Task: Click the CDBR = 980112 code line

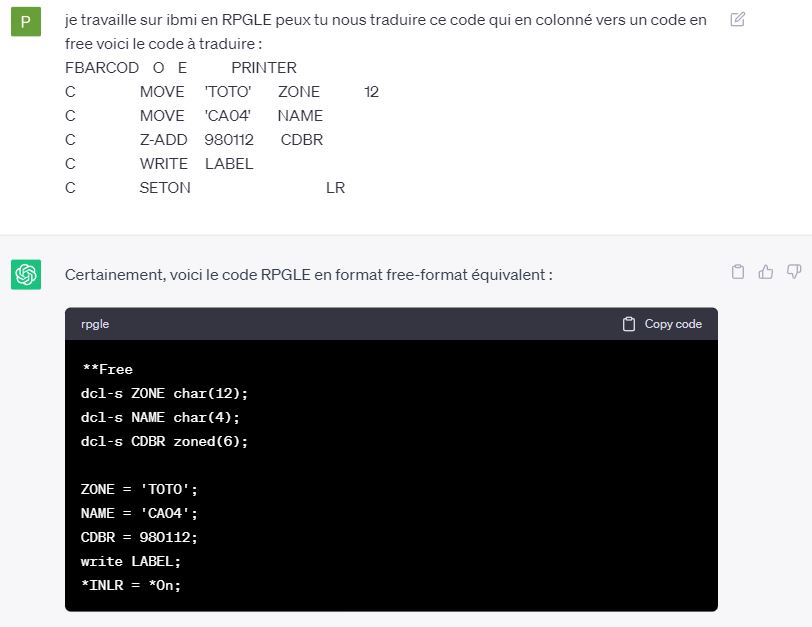Action: click(139, 537)
